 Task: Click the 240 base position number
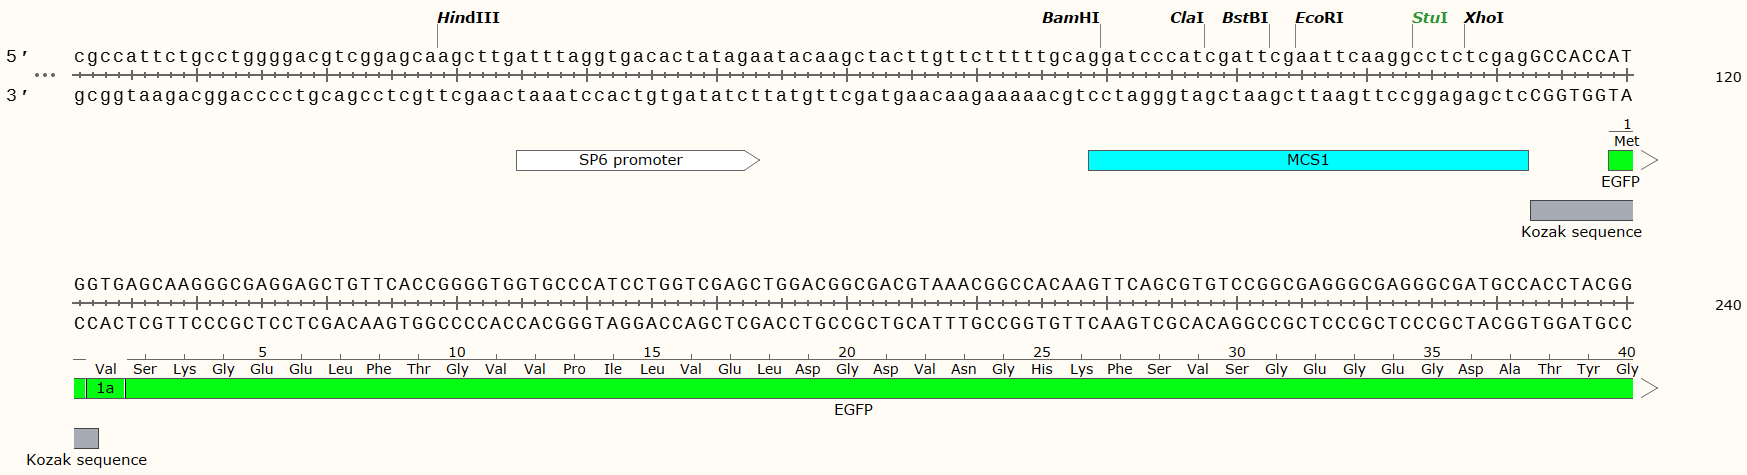tap(1727, 305)
